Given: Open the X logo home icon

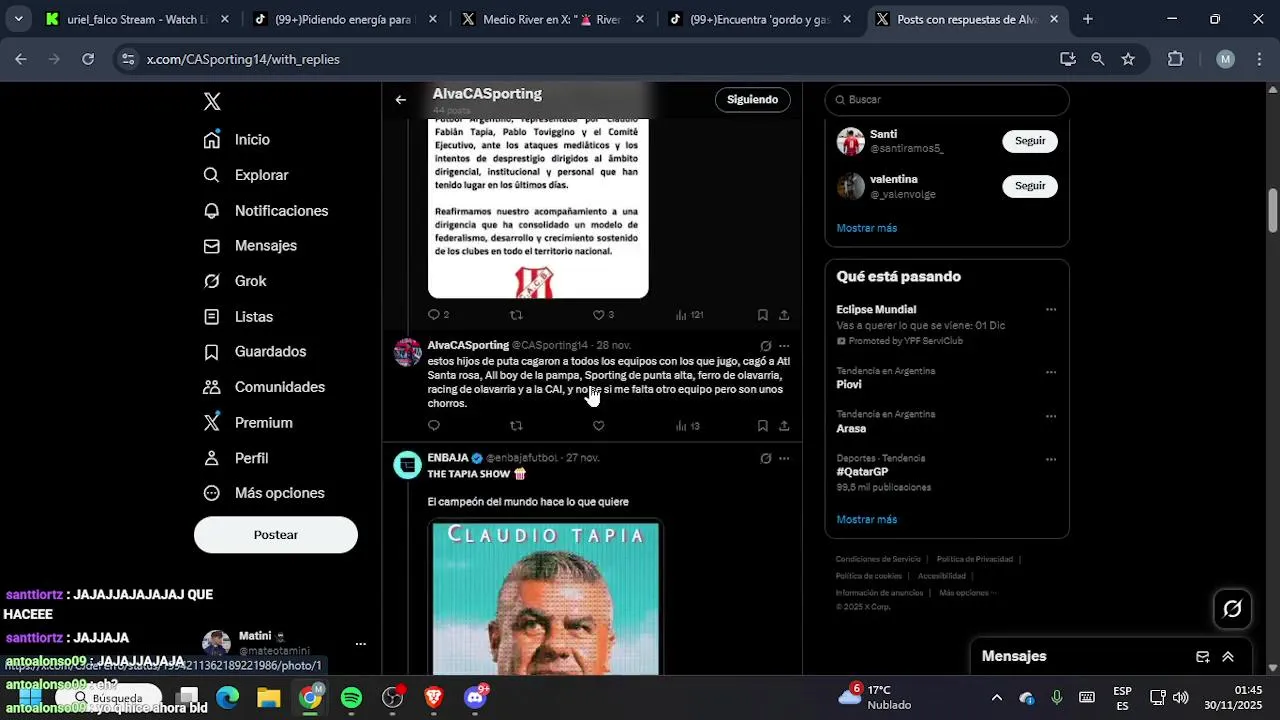Looking at the screenshot, I should [x=212, y=101].
